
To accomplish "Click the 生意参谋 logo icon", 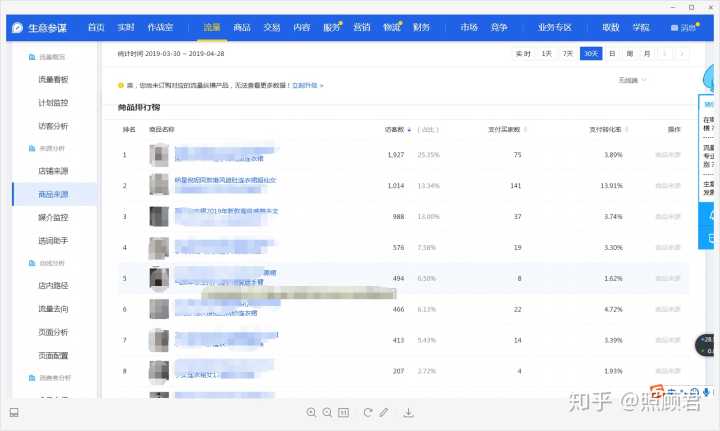I will point(17,28).
